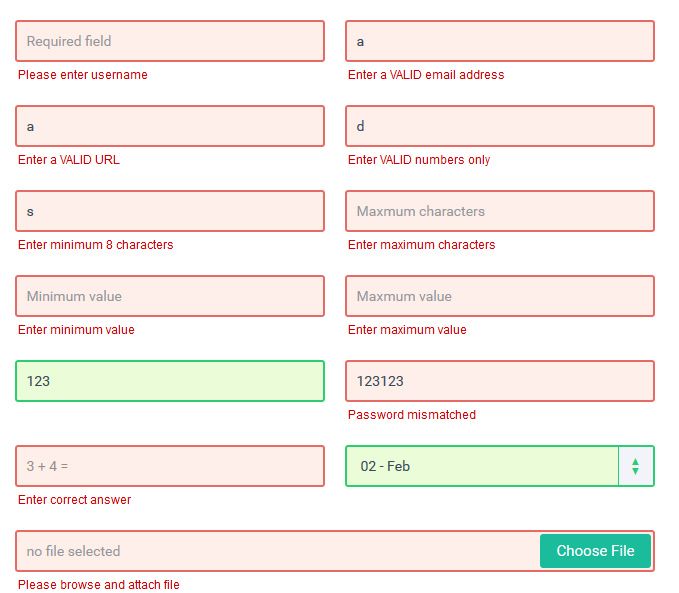The image size is (679, 593).
Task: Click the confirm password field with 123123
Action: [x=500, y=381]
